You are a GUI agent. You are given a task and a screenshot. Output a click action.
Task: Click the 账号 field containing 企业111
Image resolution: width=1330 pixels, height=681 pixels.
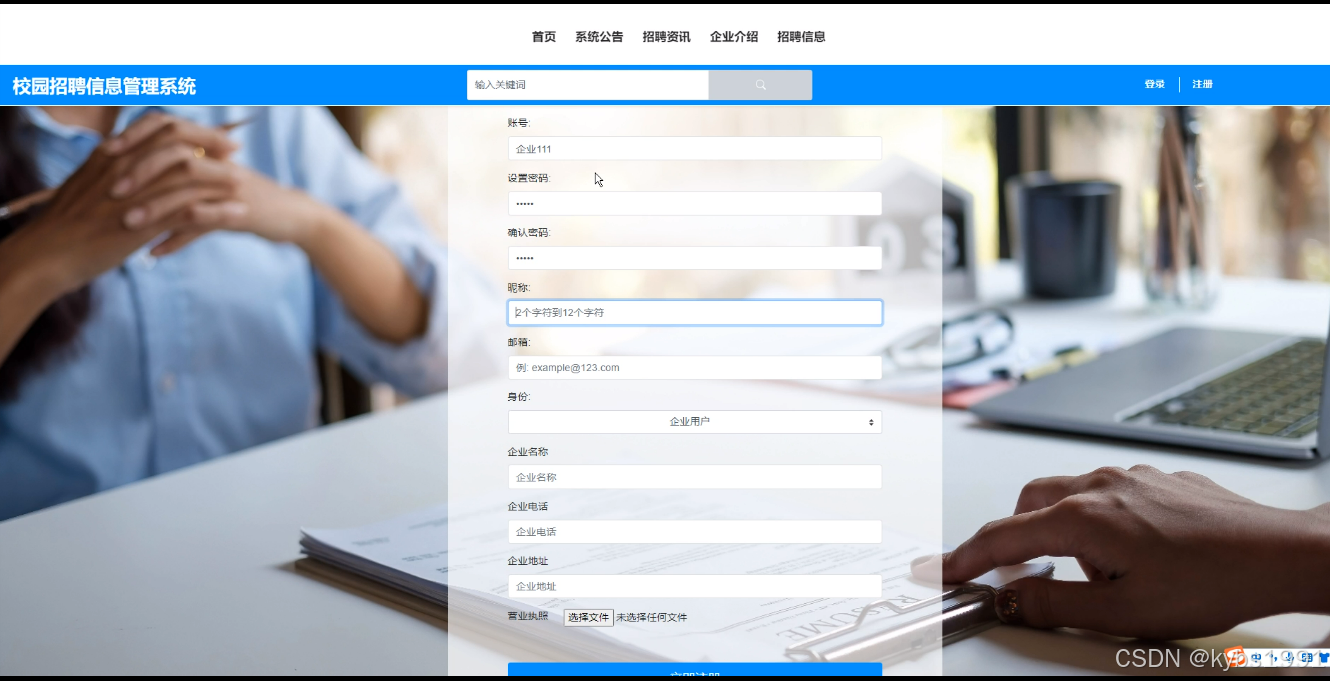click(x=695, y=149)
